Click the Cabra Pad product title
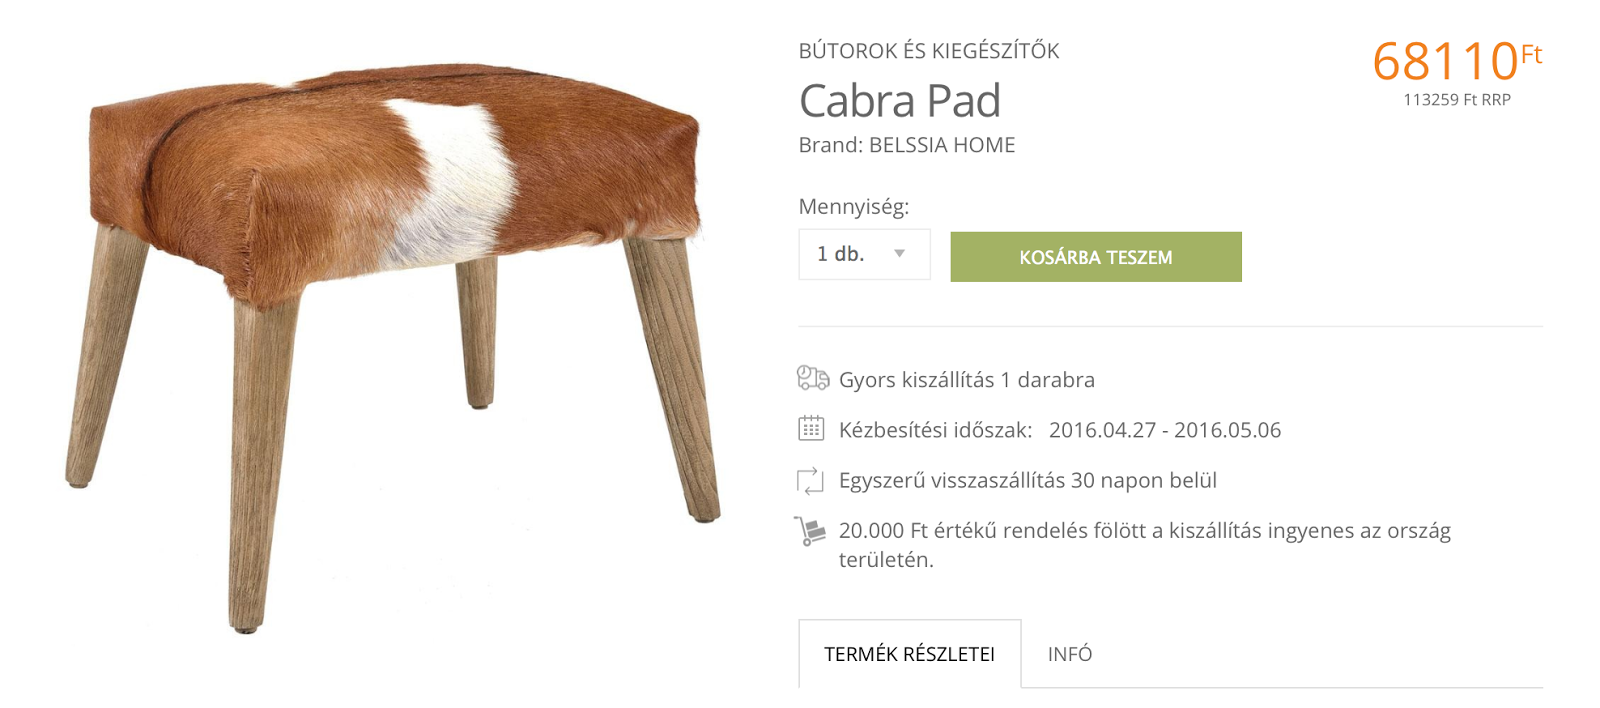The height and width of the screenshot is (708, 1600). click(900, 100)
